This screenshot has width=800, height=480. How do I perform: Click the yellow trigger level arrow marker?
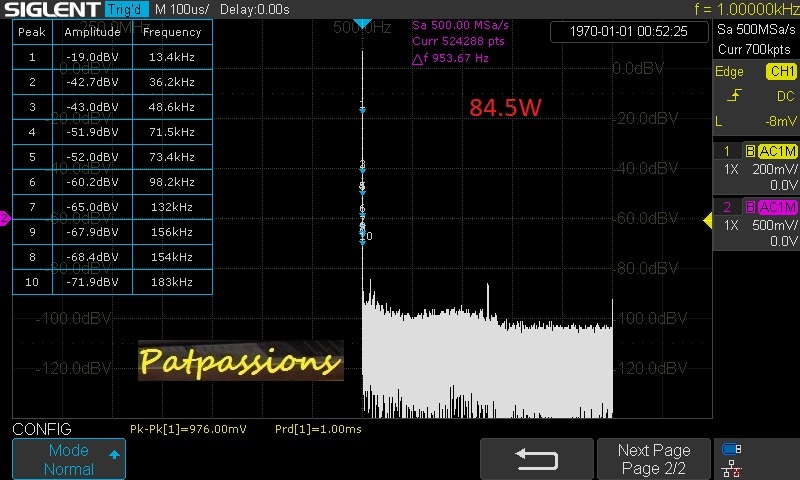click(708, 220)
